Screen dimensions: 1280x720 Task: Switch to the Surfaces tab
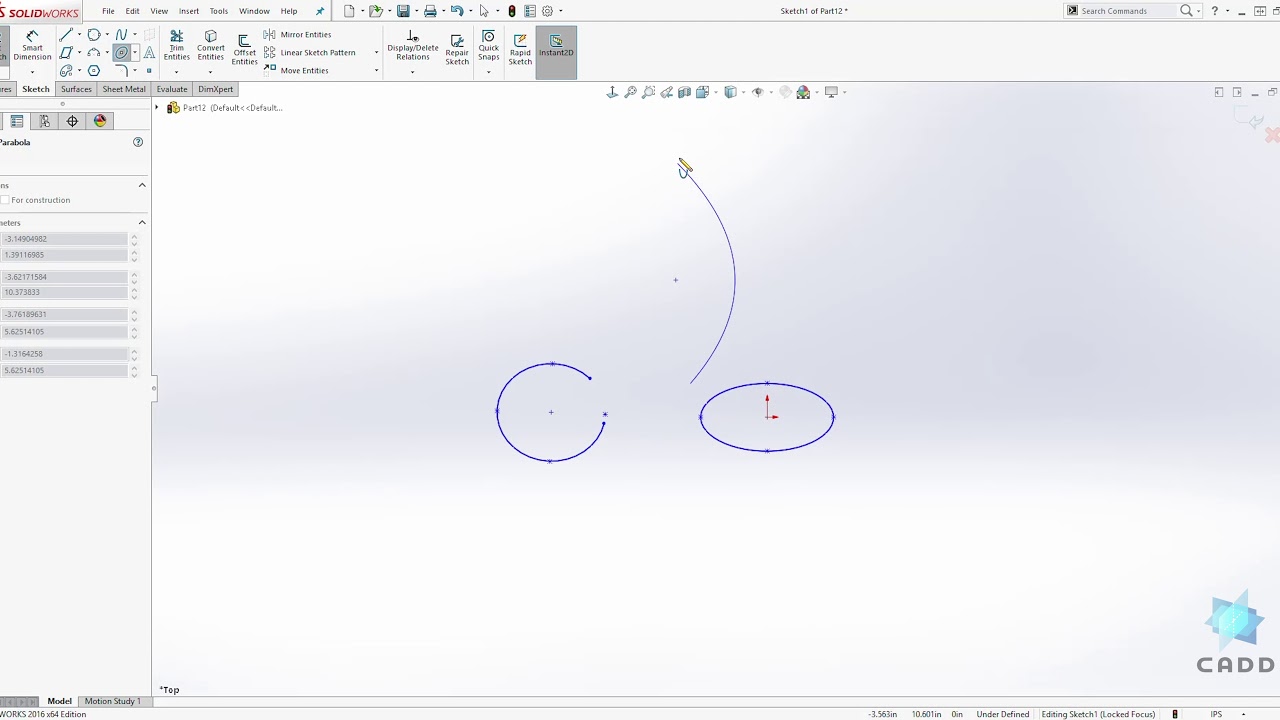tap(76, 89)
